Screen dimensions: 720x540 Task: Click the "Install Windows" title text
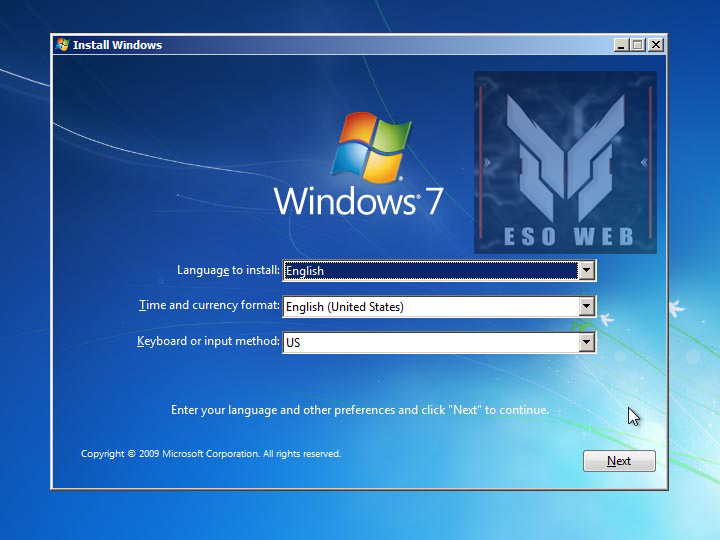point(118,45)
